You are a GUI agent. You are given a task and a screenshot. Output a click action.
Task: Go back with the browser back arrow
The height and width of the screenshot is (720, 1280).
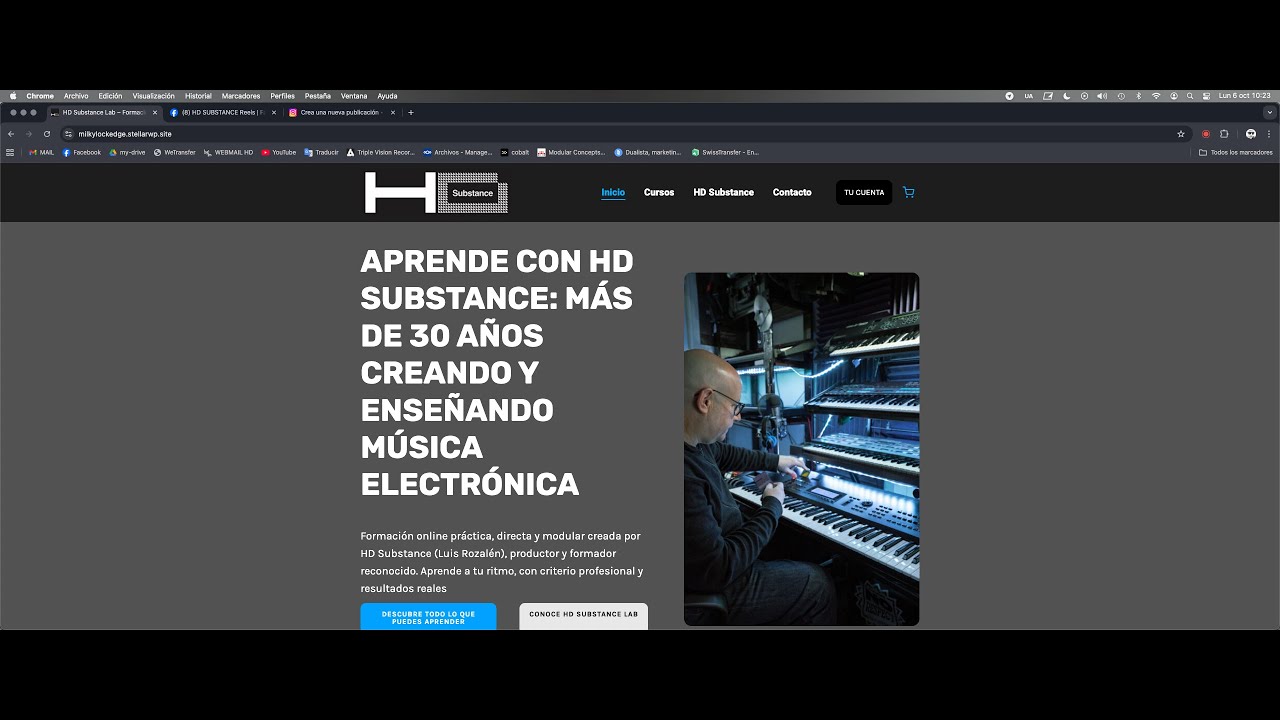(11, 134)
